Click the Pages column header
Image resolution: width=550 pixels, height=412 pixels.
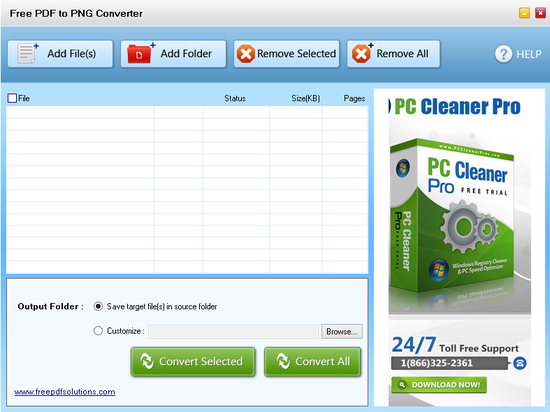click(x=354, y=99)
